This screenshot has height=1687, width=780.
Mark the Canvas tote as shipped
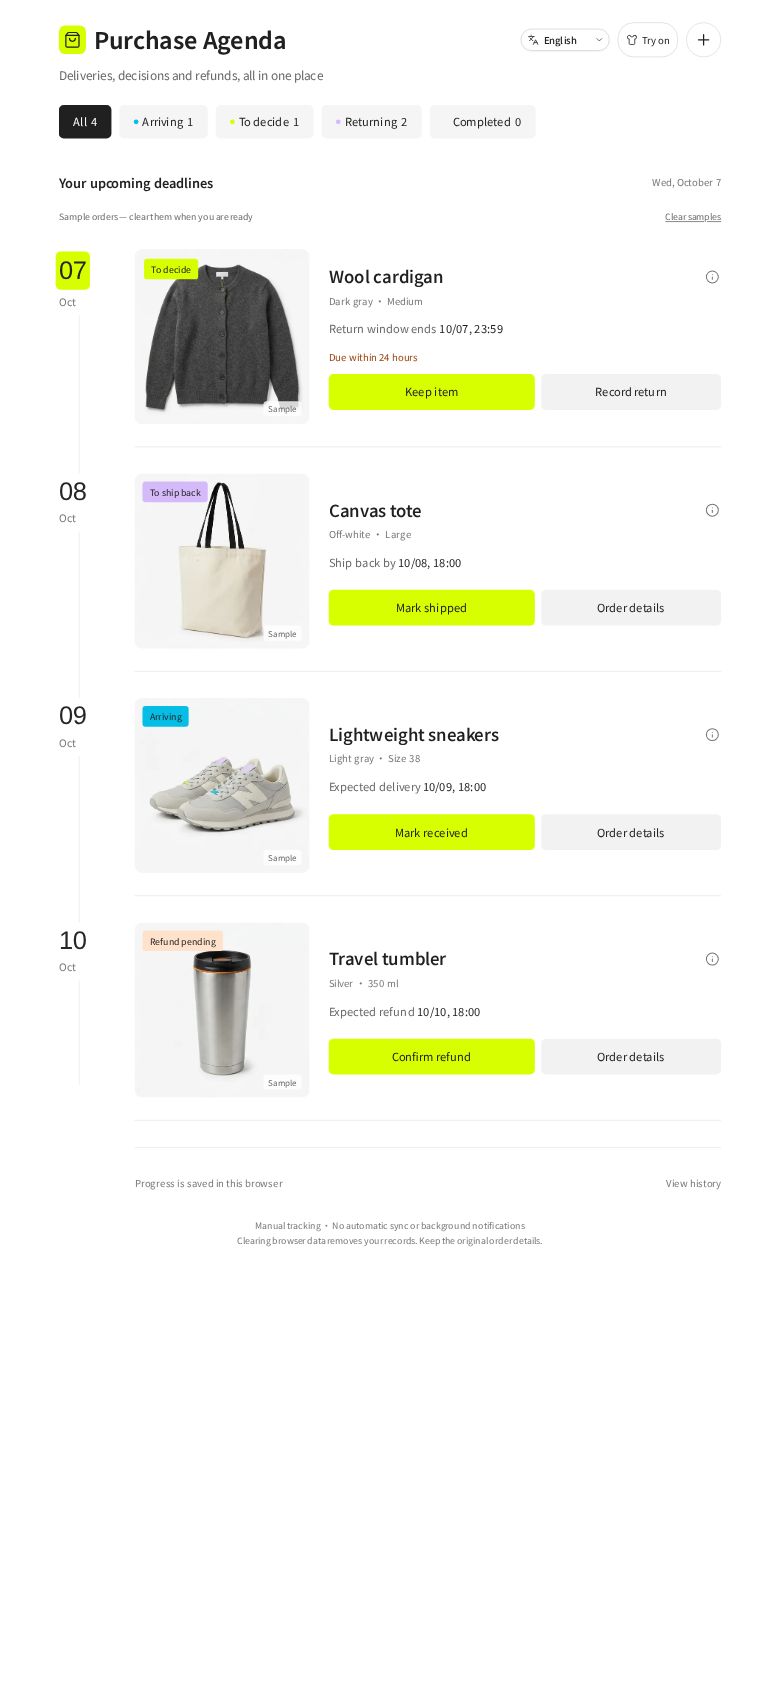pos(432,608)
